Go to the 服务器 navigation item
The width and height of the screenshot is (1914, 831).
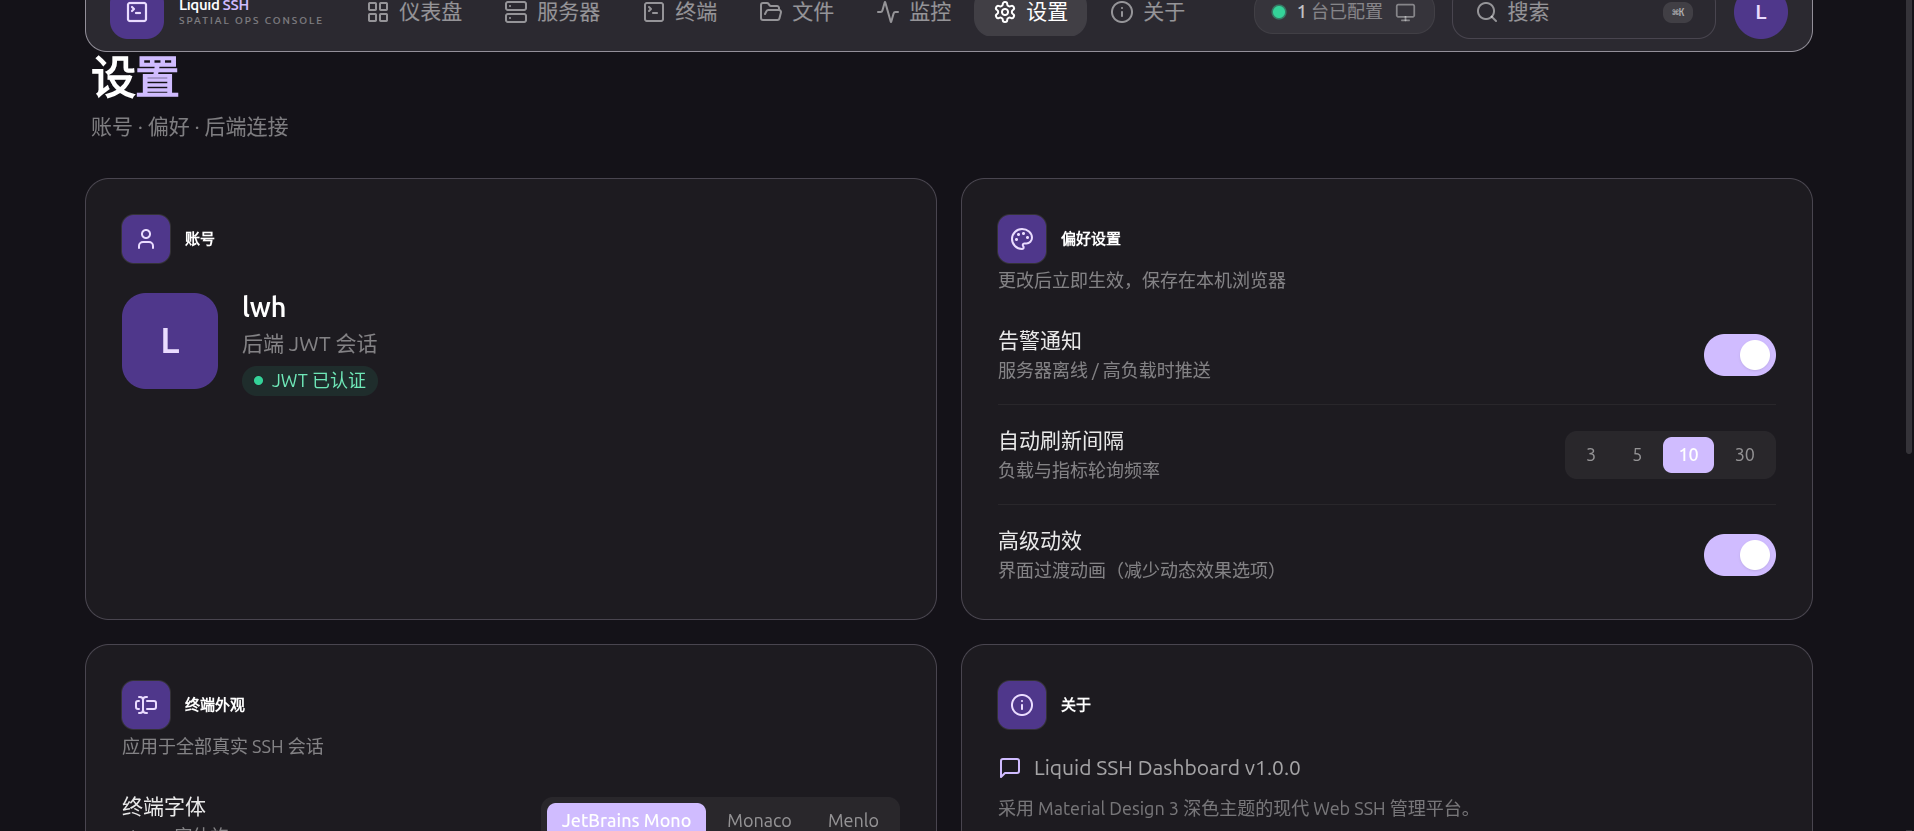click(x=553, y=13)
